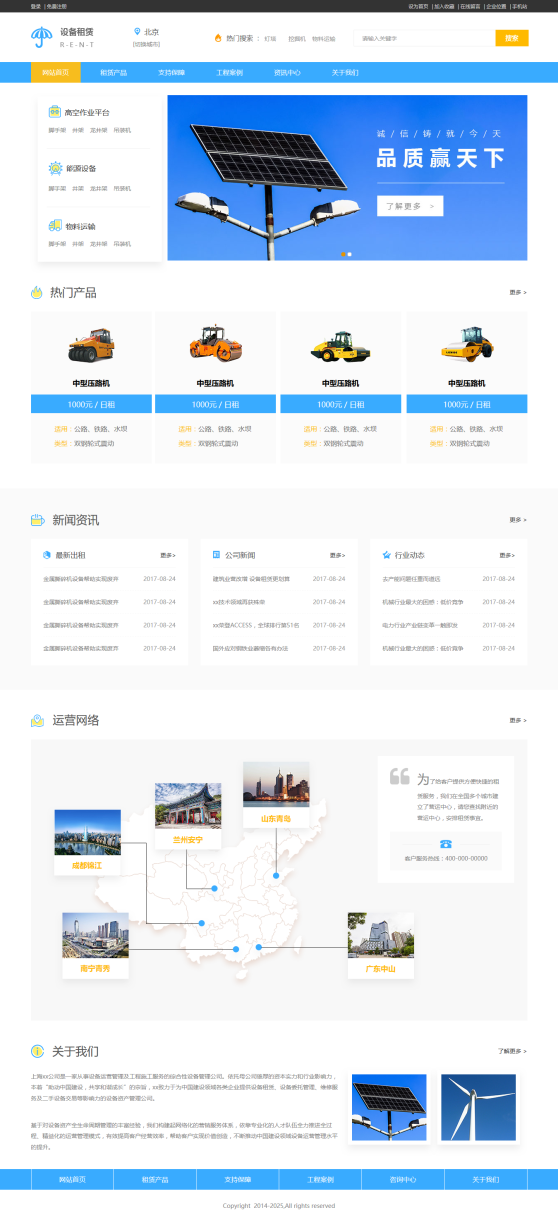Expand 更多 in the 公司新闻 panel
Viewport: 558px width, 1222px height.
click(x=338, y=555)
